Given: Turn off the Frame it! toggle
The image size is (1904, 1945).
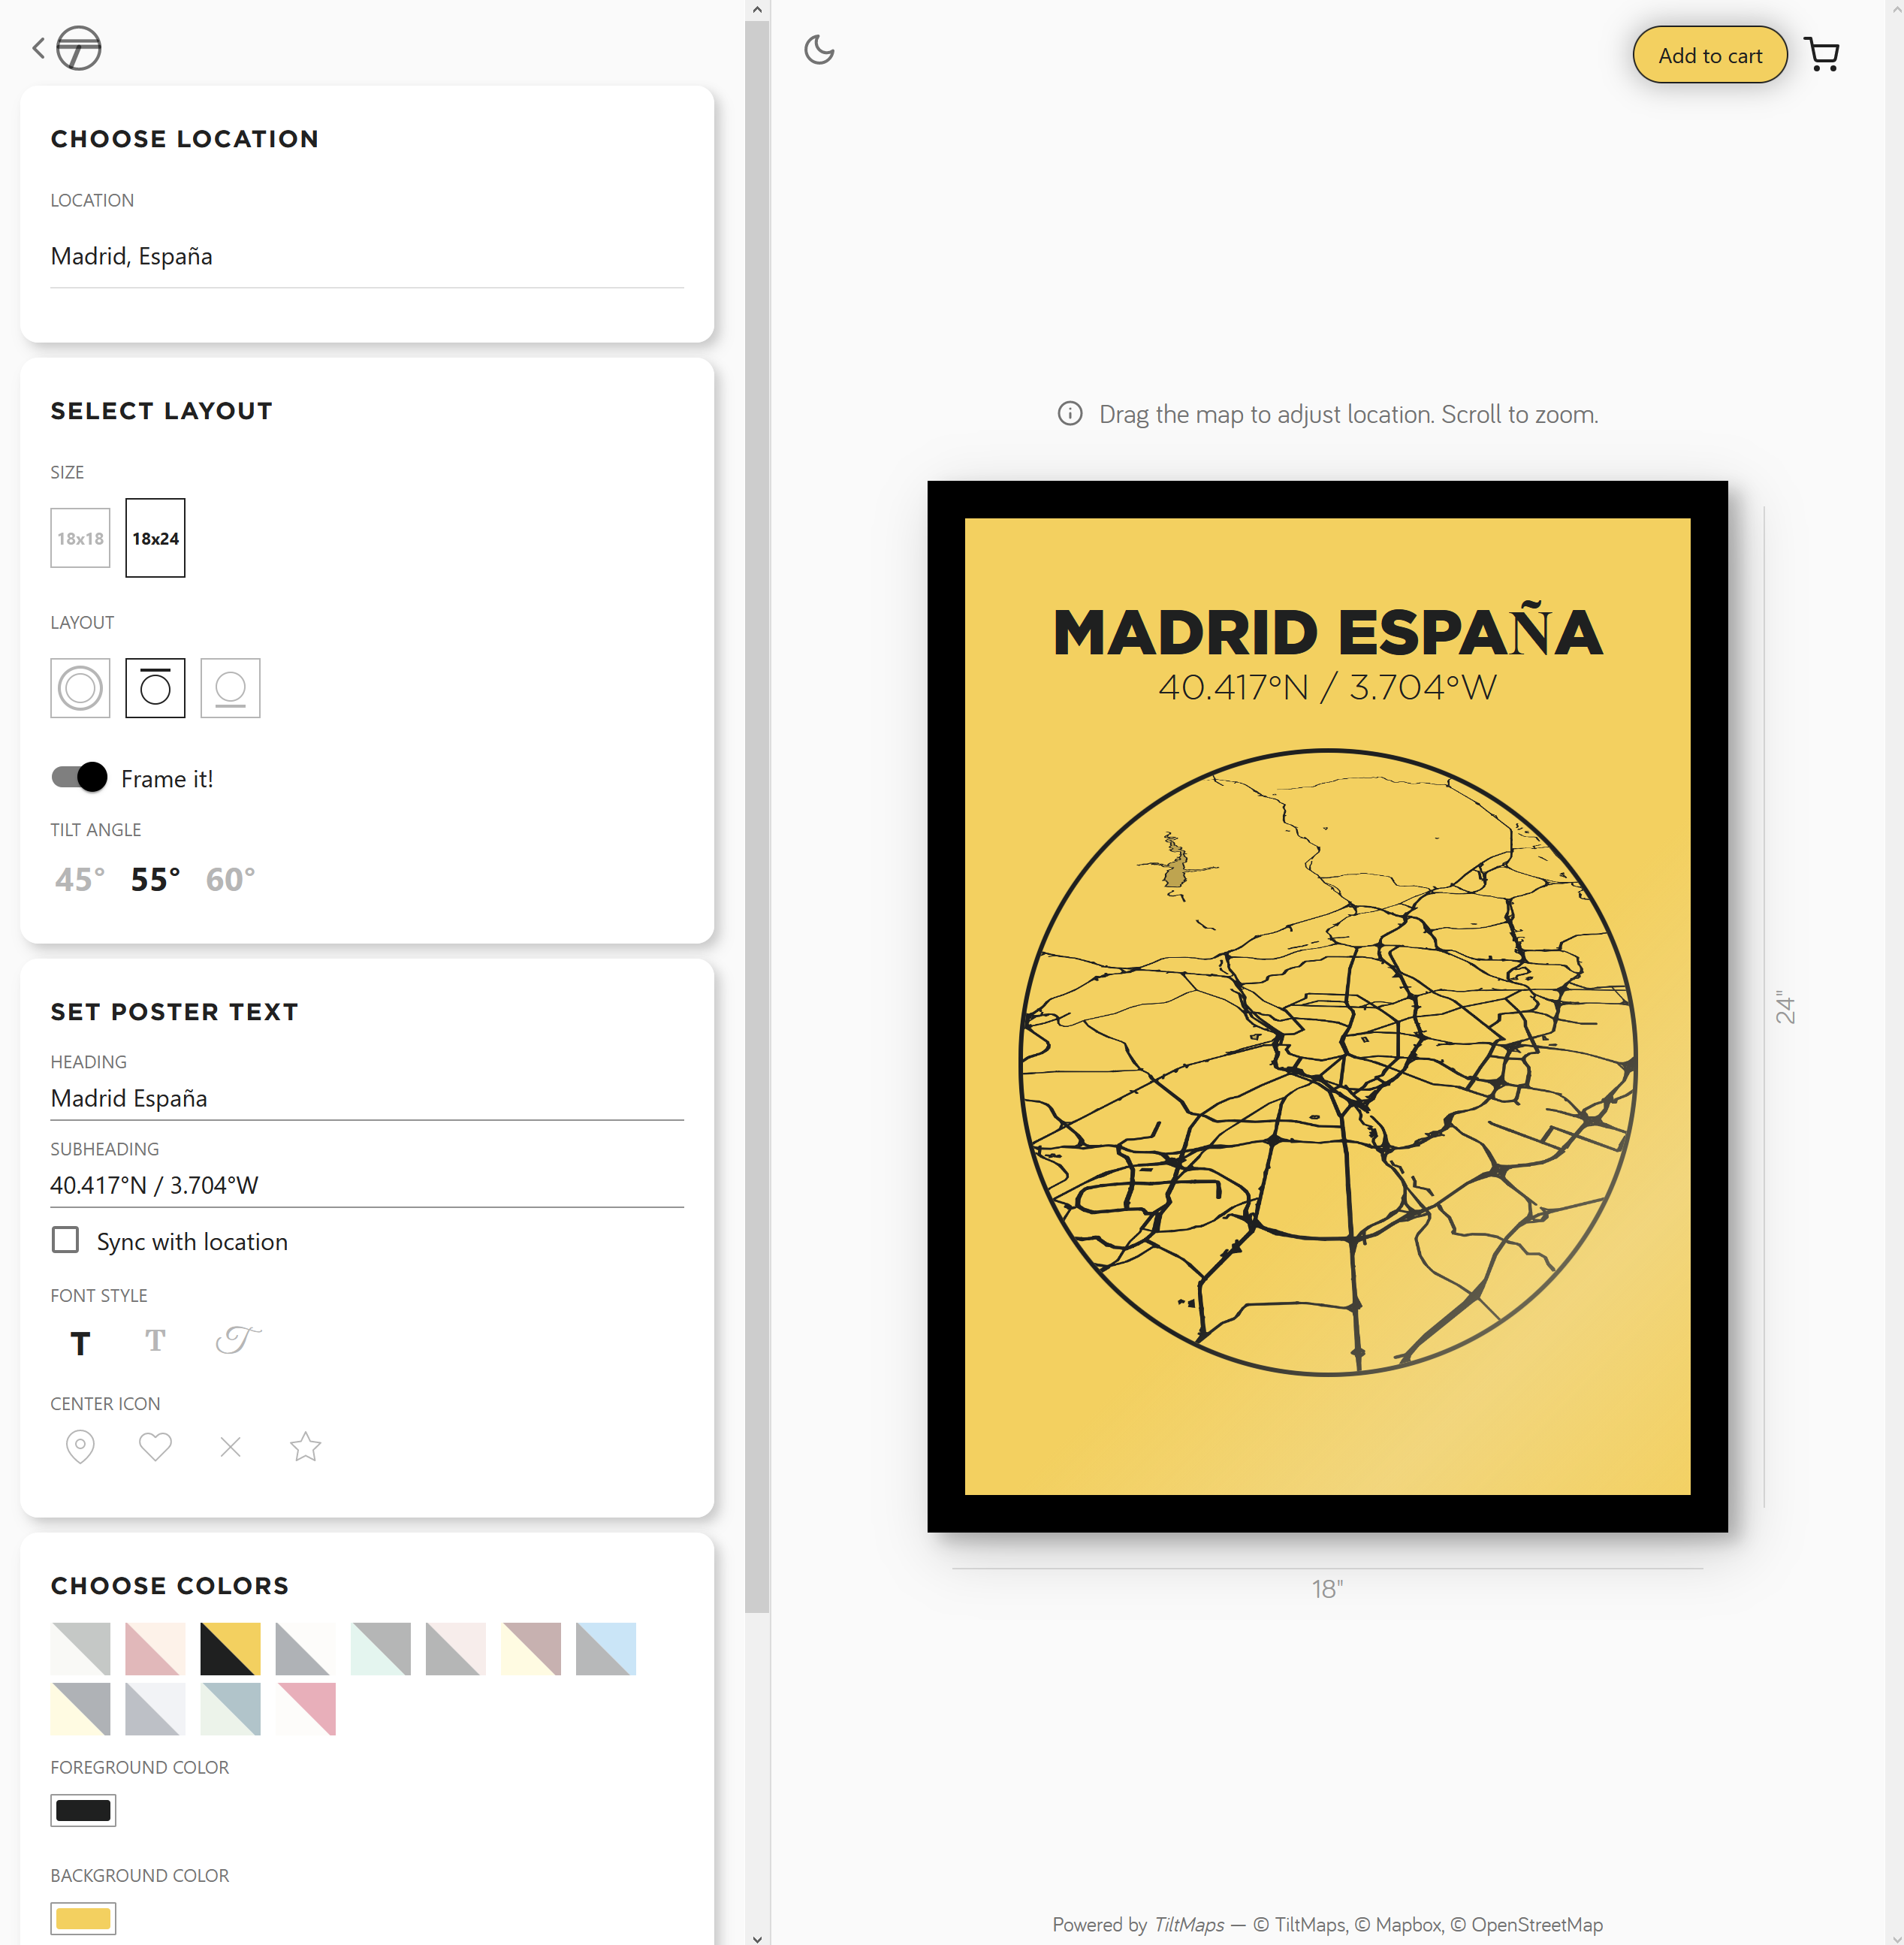Looking at the screenshot, I should point(79,777).
